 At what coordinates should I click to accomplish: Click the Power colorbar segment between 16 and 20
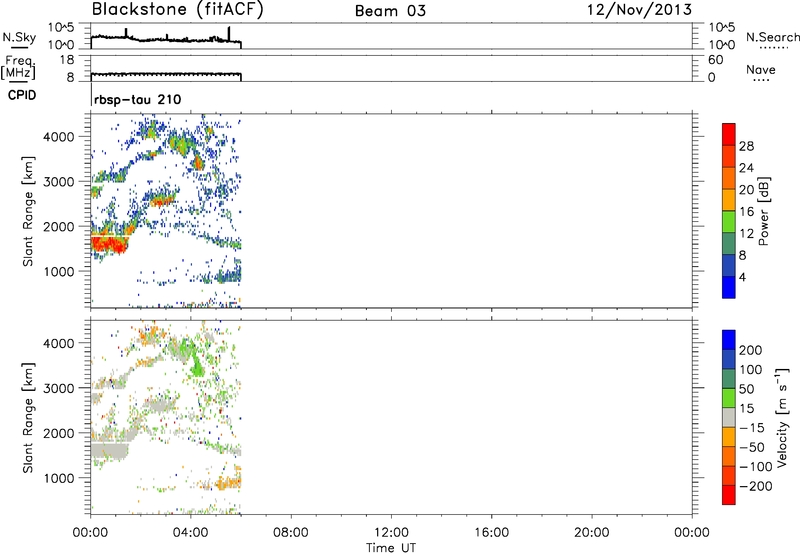729,199
